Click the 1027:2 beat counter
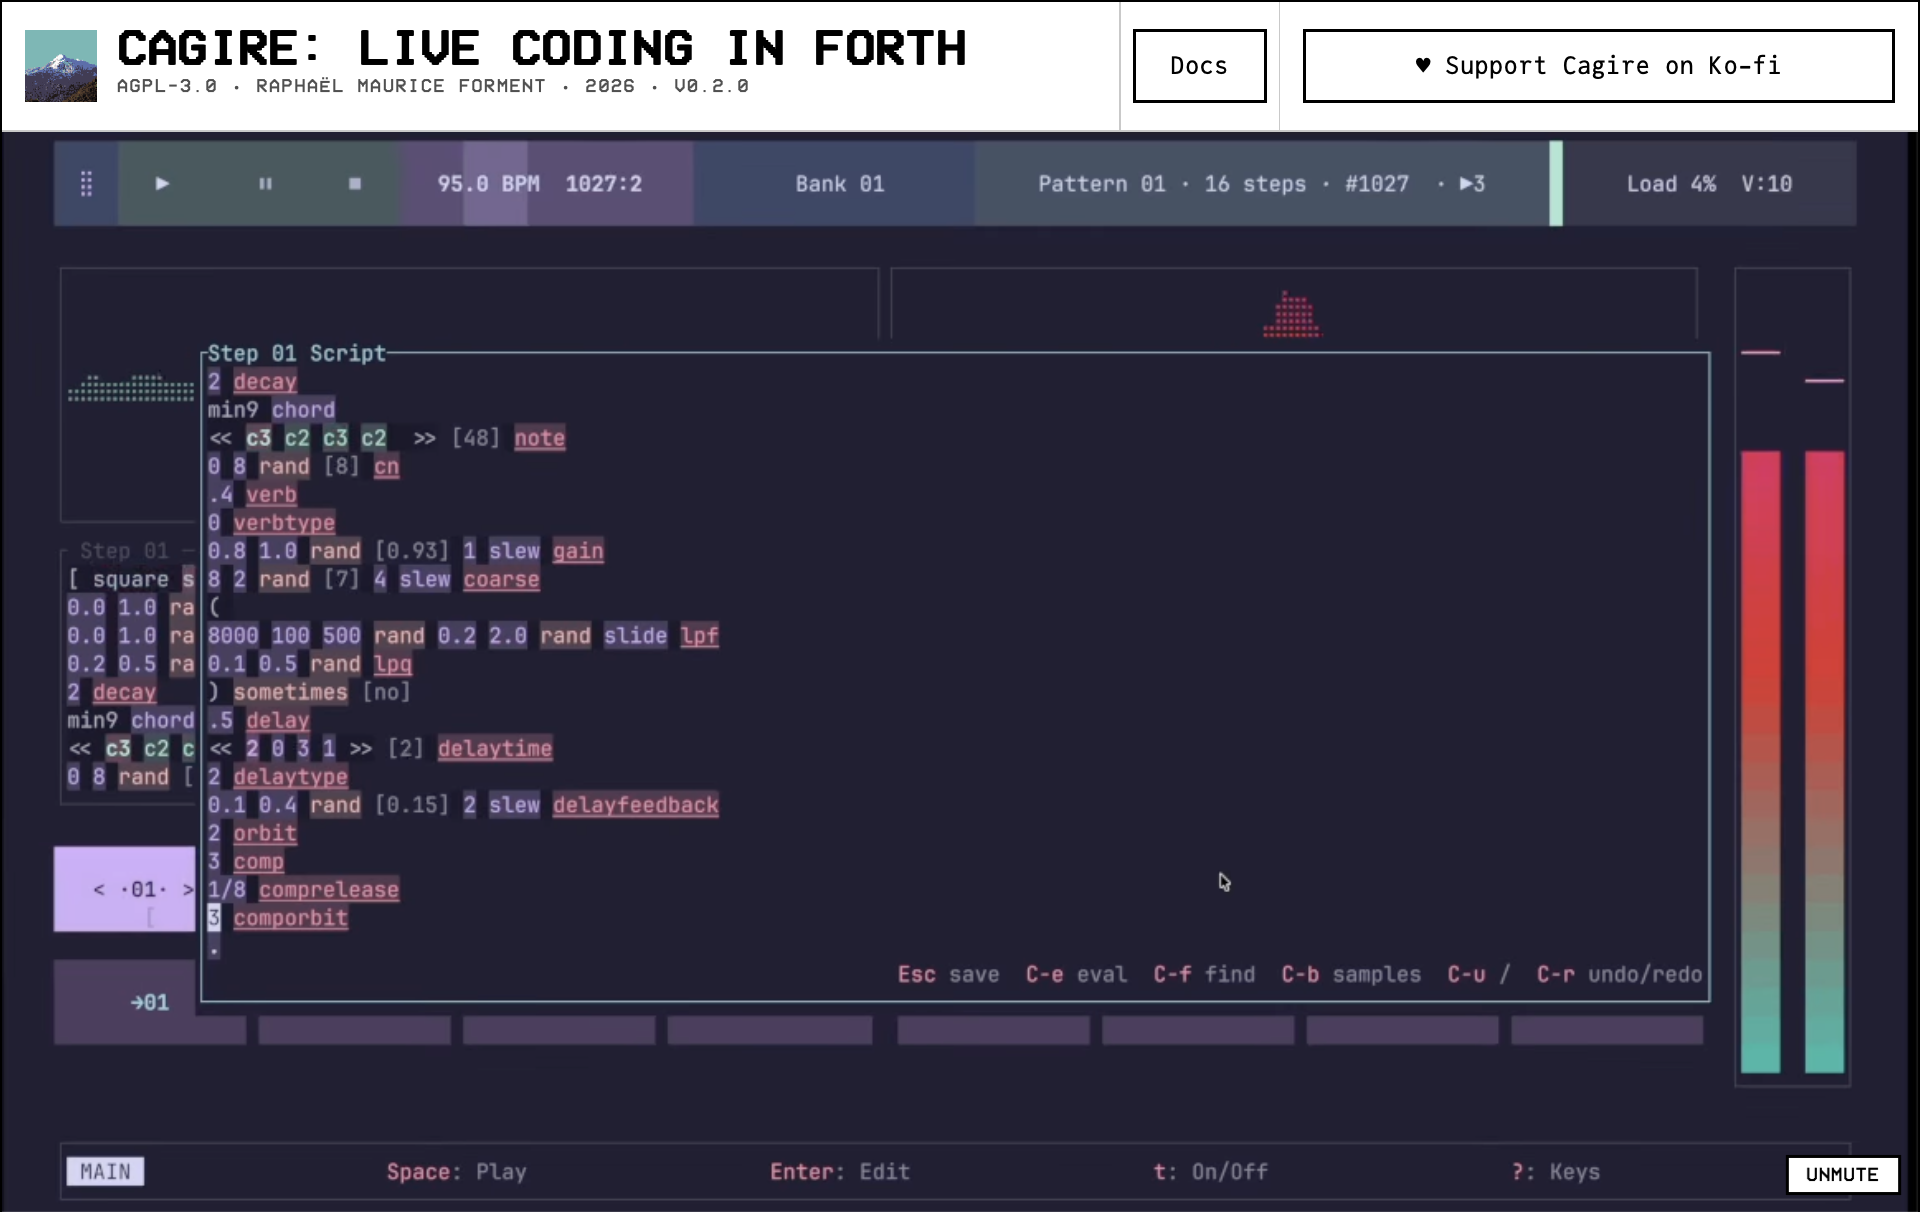Screen dimensions: 1924x1212 pos(605,184)
